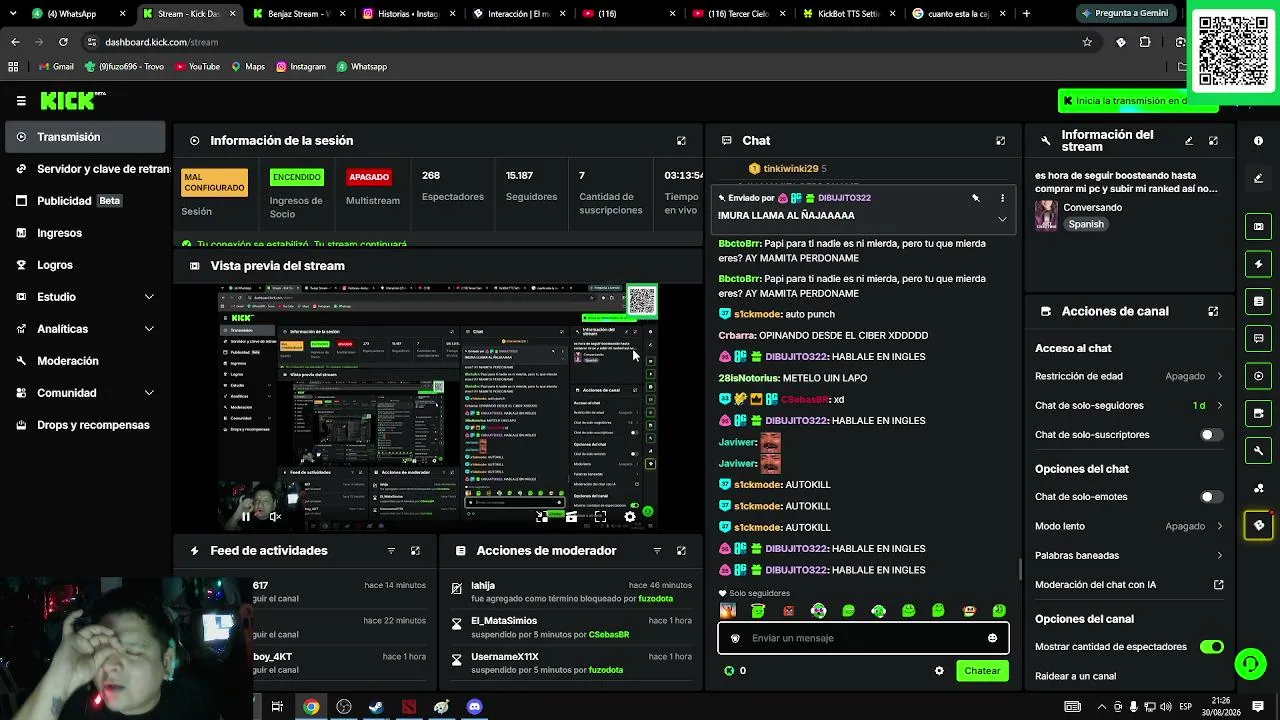This screenshot has width=1280, height=720.
Task: Switch to the KickBot TTS Settings tab
Action: [850, 14]
